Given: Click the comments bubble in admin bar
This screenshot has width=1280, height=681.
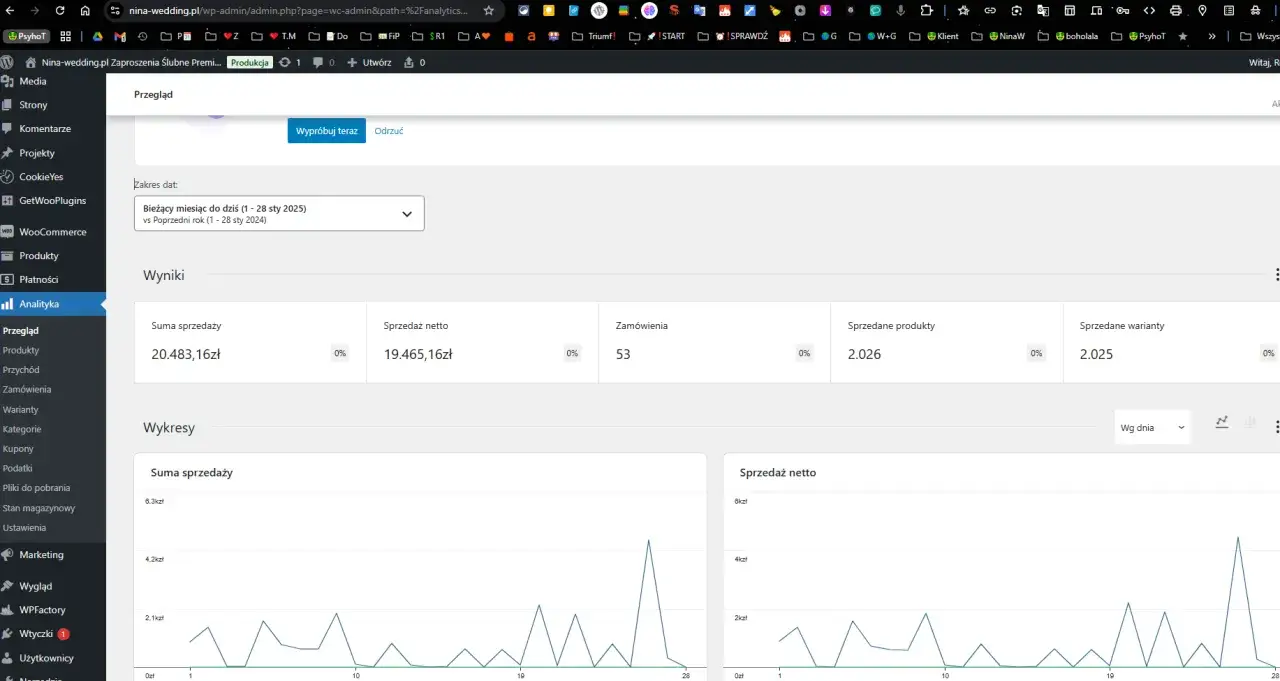Looking at the screenshot, I should (318, 62).
